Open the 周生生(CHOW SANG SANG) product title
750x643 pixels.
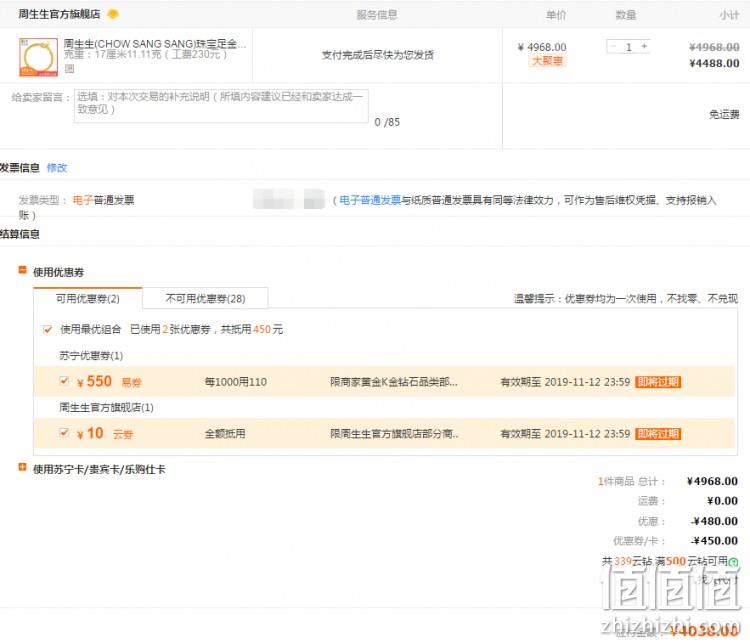point(155,44)
